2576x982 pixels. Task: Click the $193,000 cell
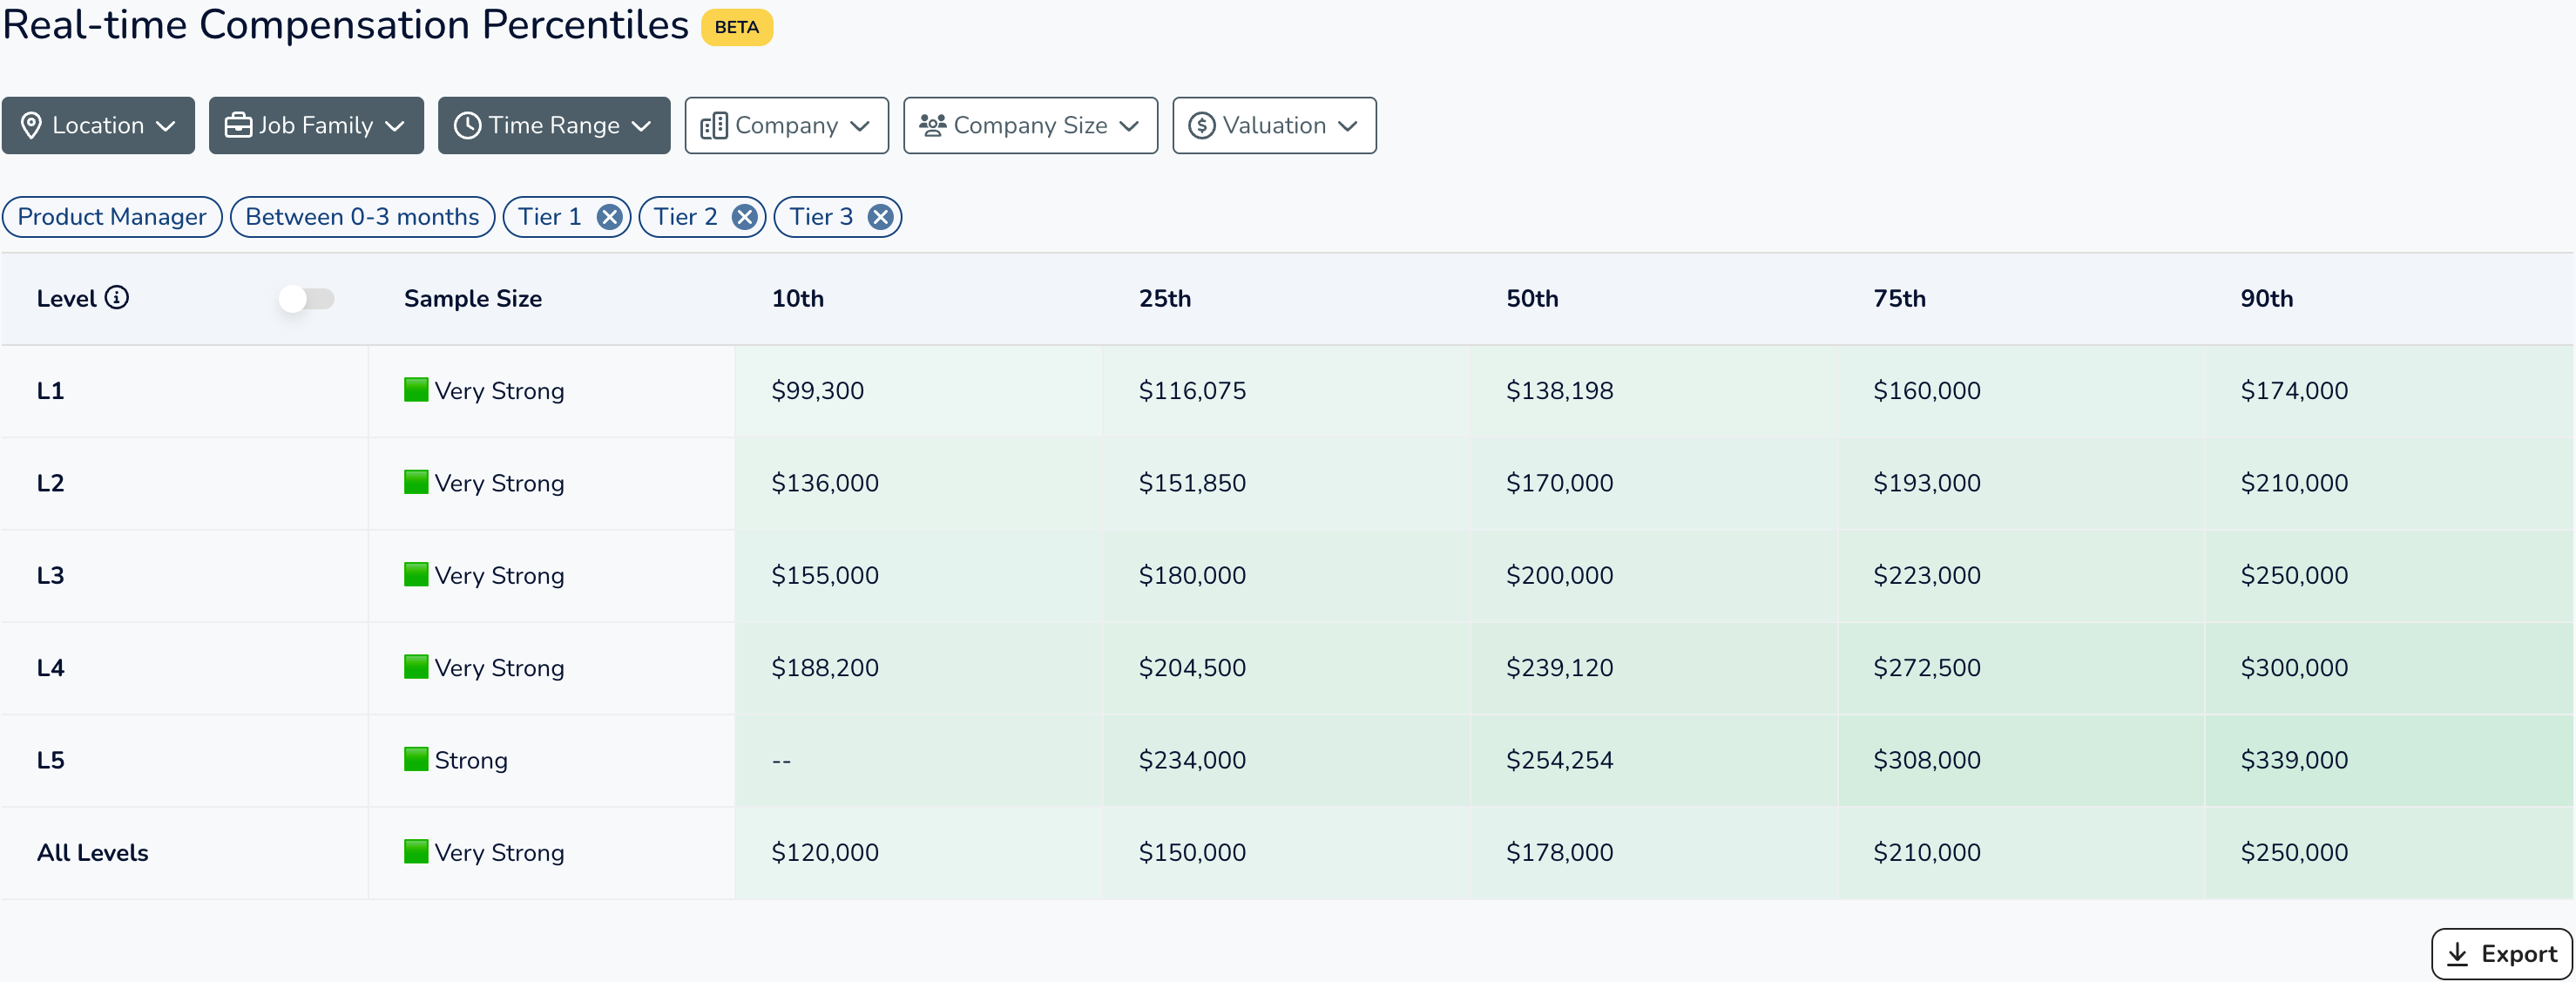pyautogui.click(x=2021, y=483)
